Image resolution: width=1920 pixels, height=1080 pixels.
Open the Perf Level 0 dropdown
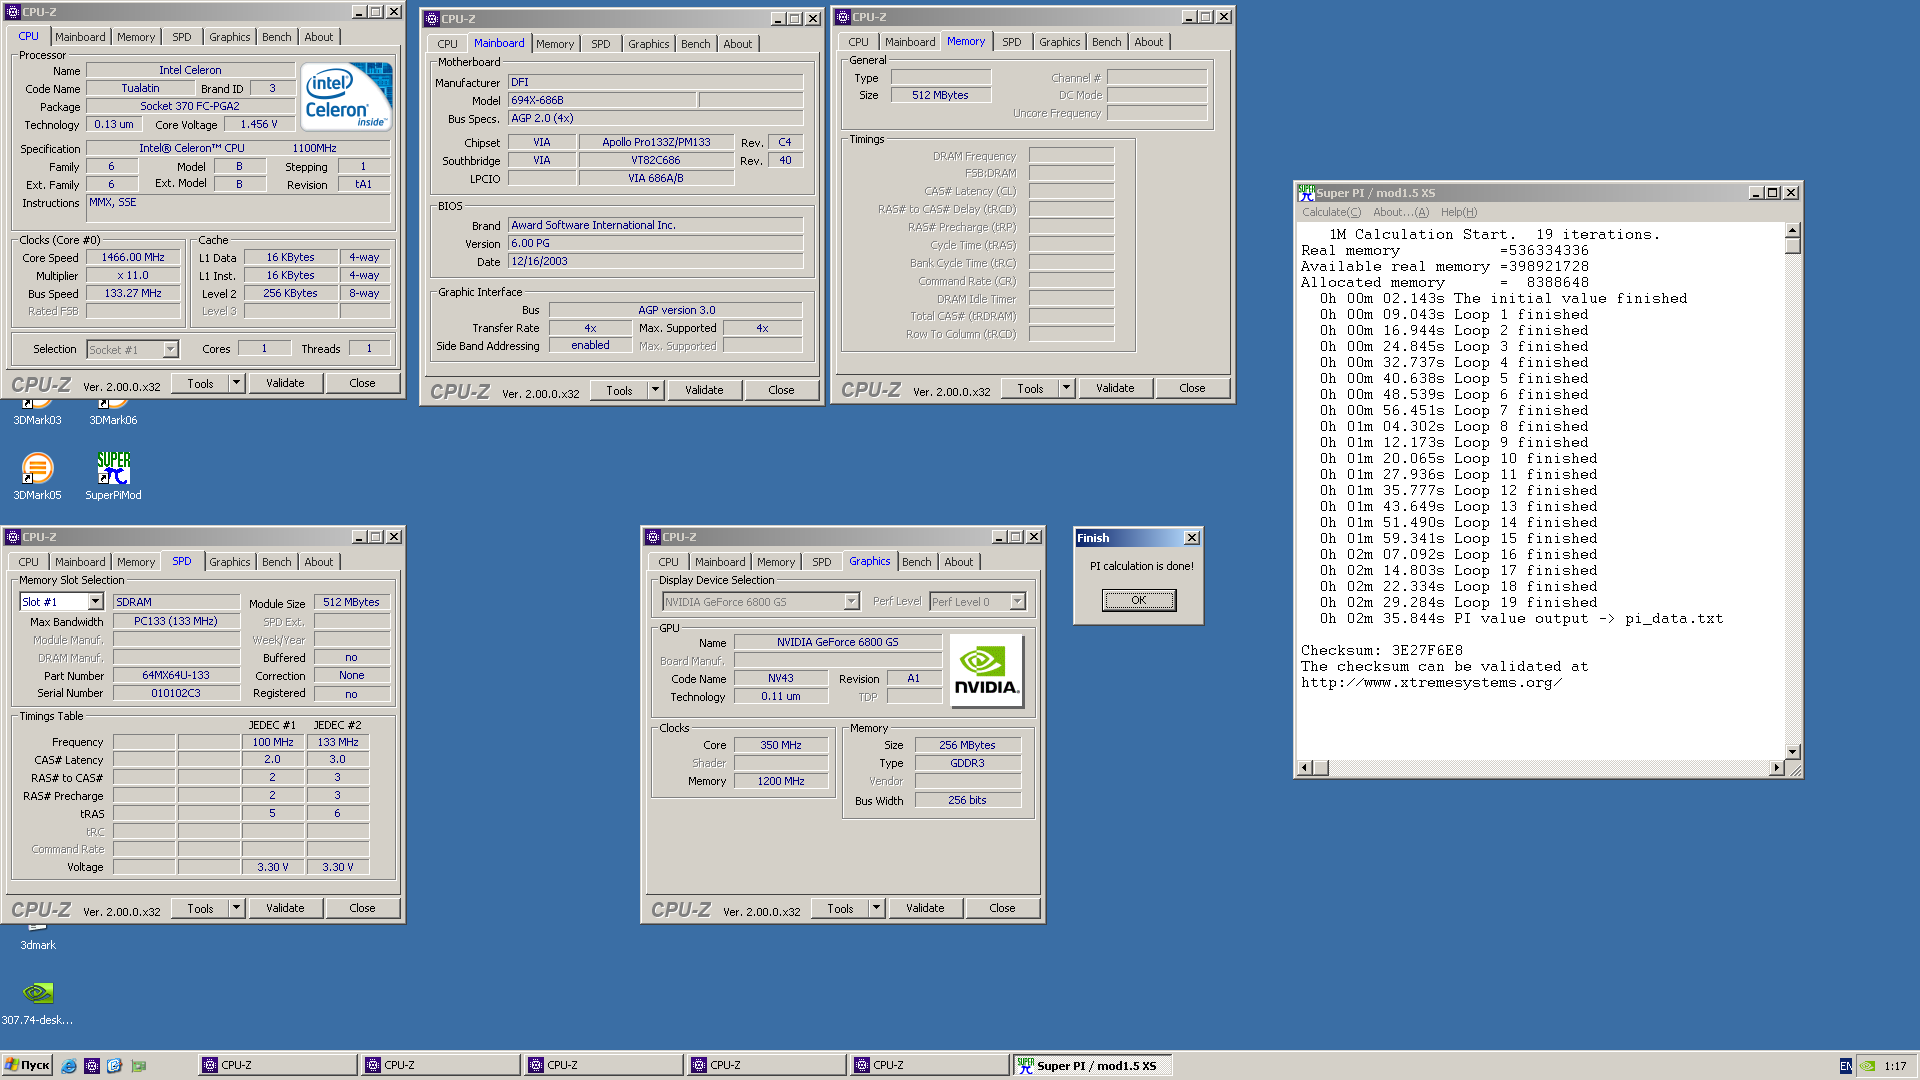click(x=1018, y=602)
